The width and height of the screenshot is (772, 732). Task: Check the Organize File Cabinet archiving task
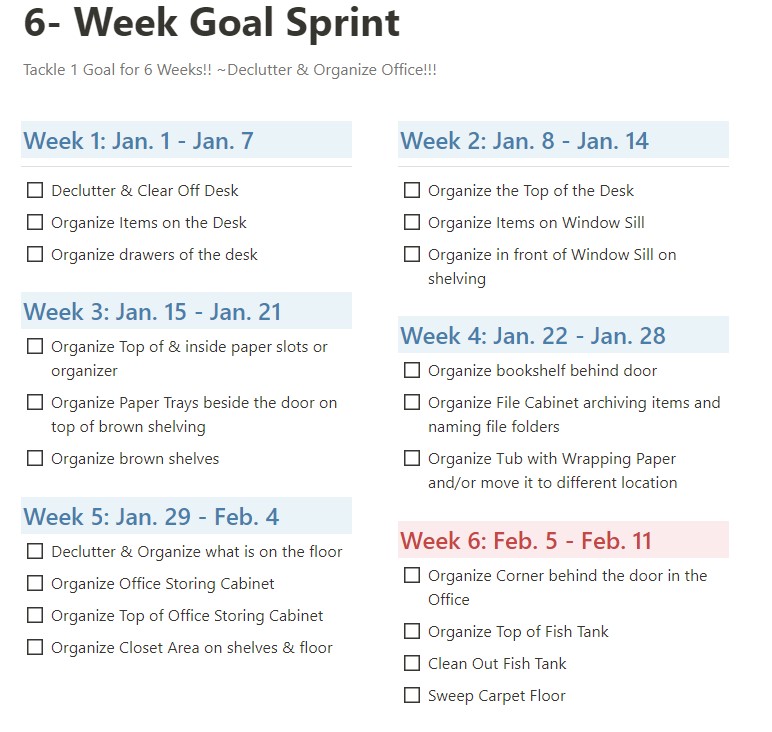click(412, 403)
